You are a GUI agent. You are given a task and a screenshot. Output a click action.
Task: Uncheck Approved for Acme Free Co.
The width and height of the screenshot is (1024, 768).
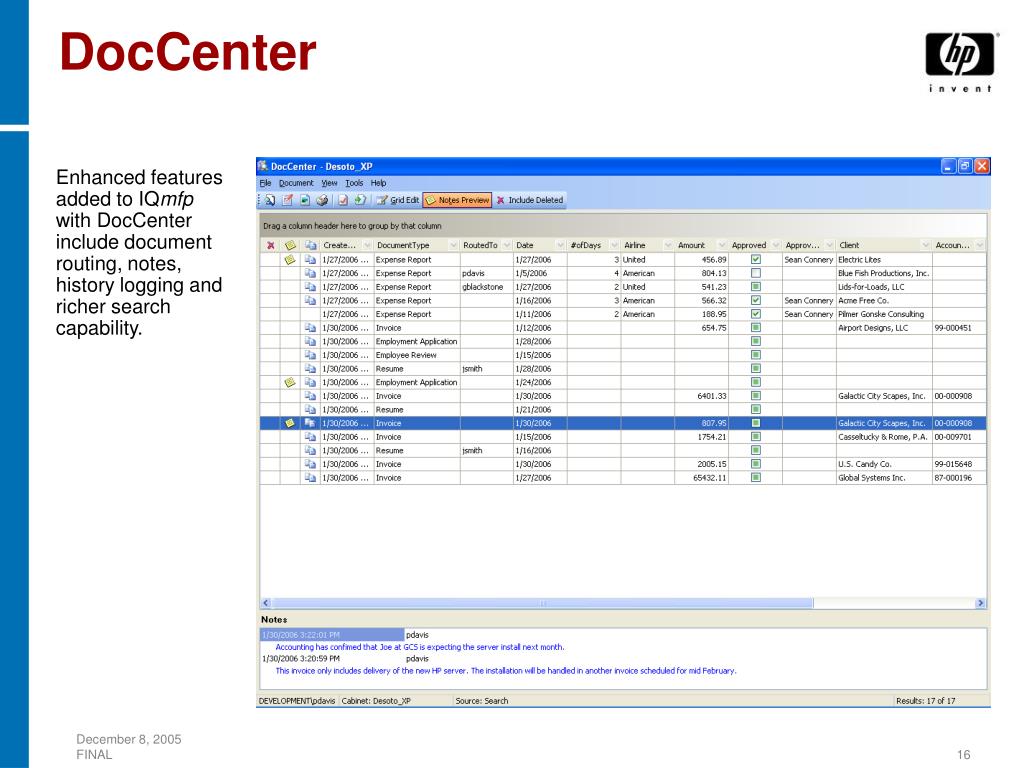click(756, 300)
